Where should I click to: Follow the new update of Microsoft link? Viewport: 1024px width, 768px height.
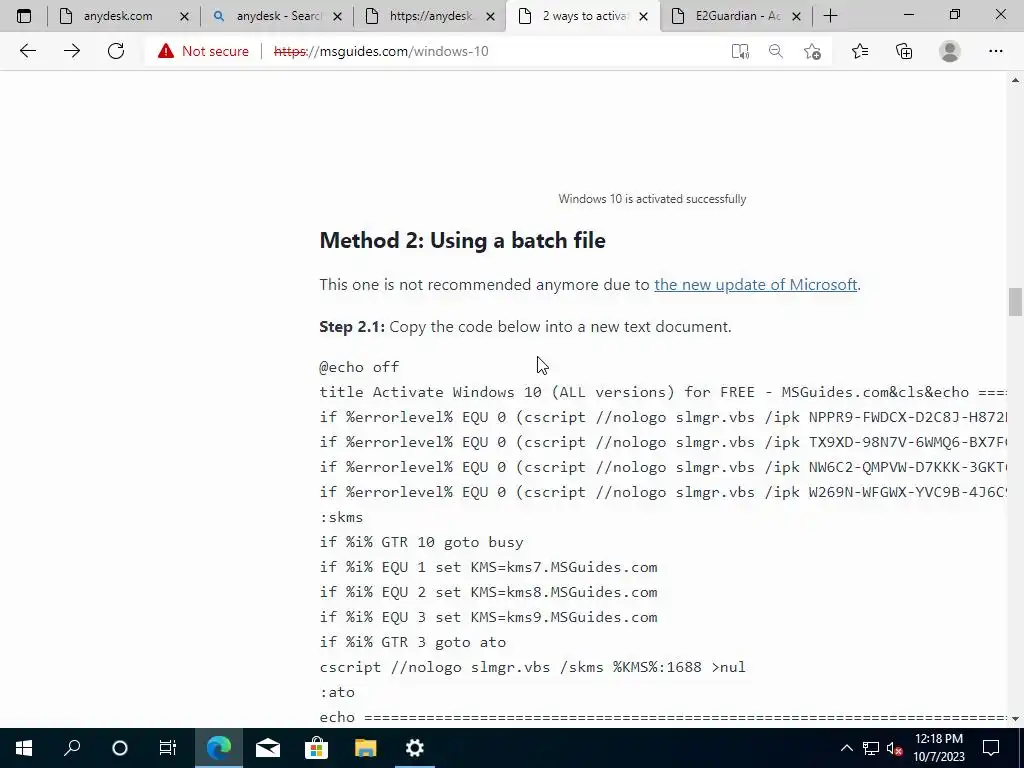[x=756, y=285]
